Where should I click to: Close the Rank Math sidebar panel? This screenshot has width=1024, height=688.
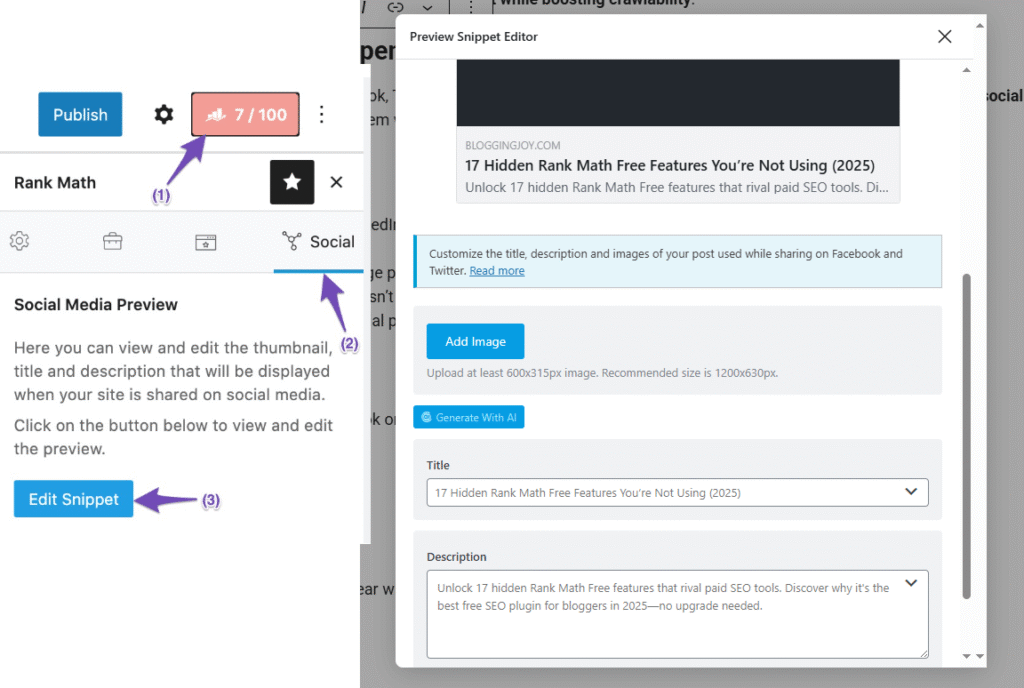[x=336, y=182]
